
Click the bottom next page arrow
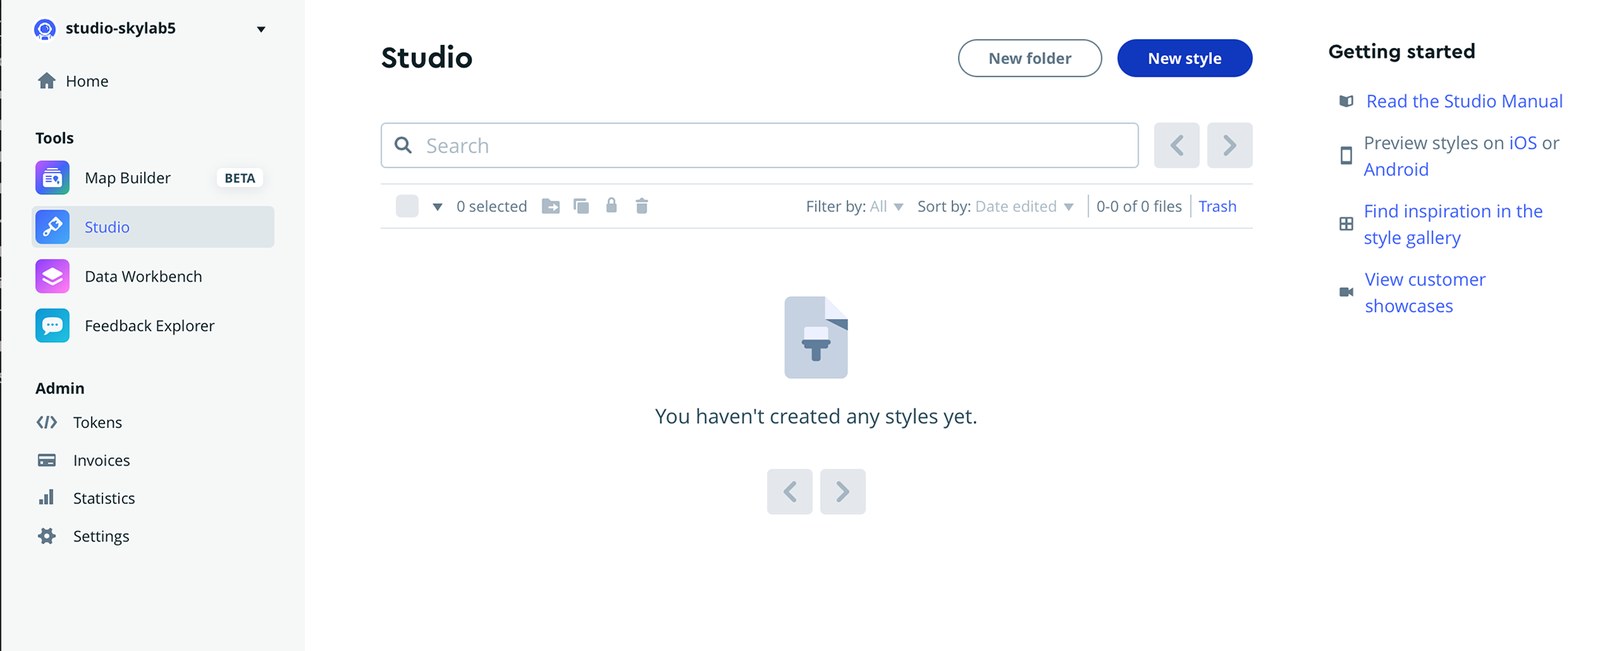[x=843, y=492]
